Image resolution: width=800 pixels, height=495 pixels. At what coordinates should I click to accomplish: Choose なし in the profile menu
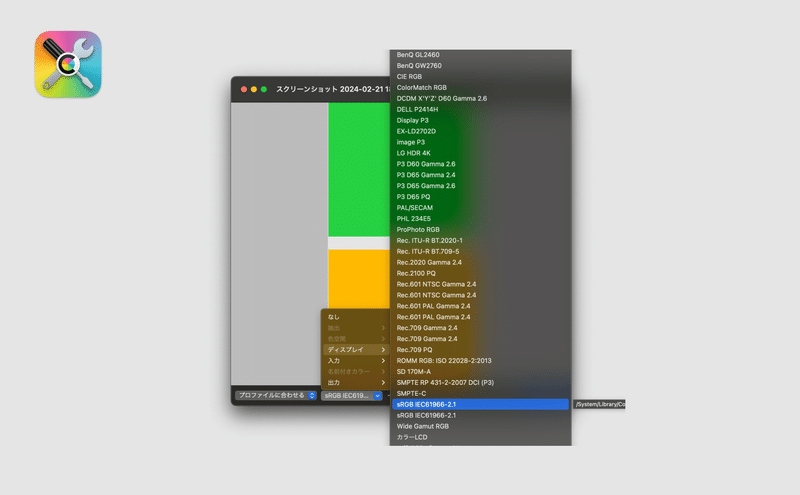point(356,317)
